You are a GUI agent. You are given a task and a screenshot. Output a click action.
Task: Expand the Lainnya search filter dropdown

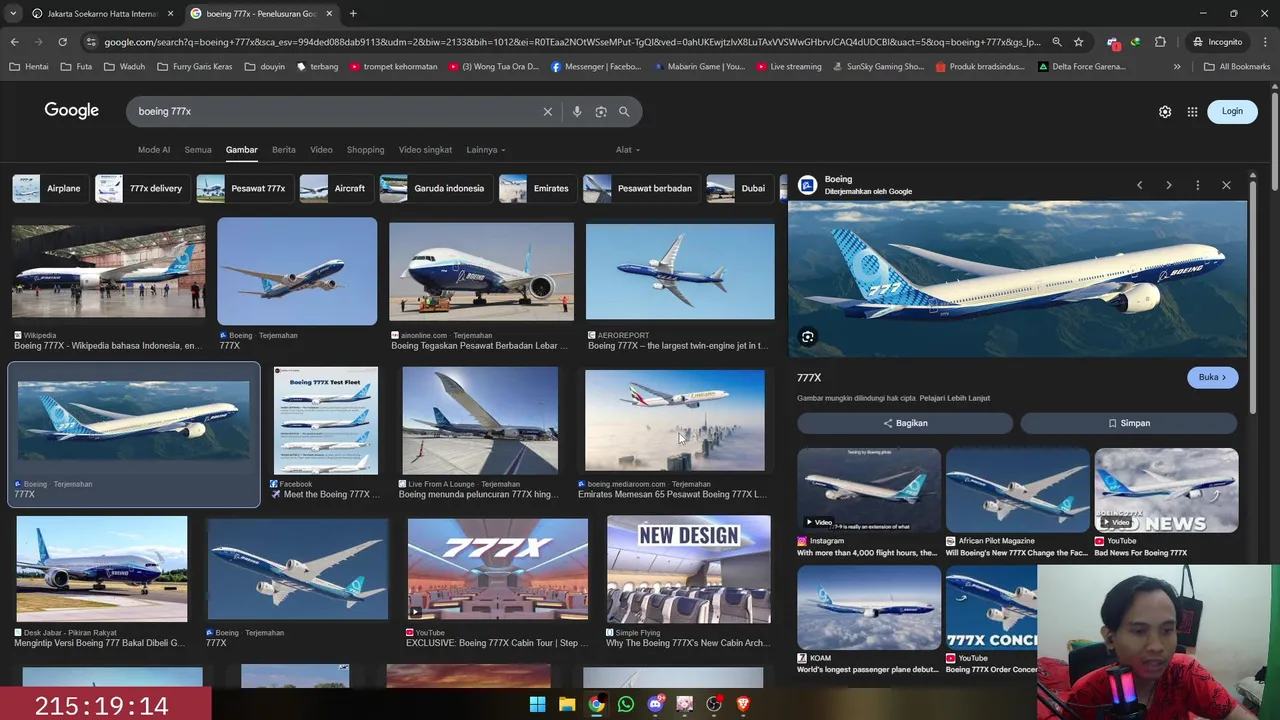tap(486, 150)
